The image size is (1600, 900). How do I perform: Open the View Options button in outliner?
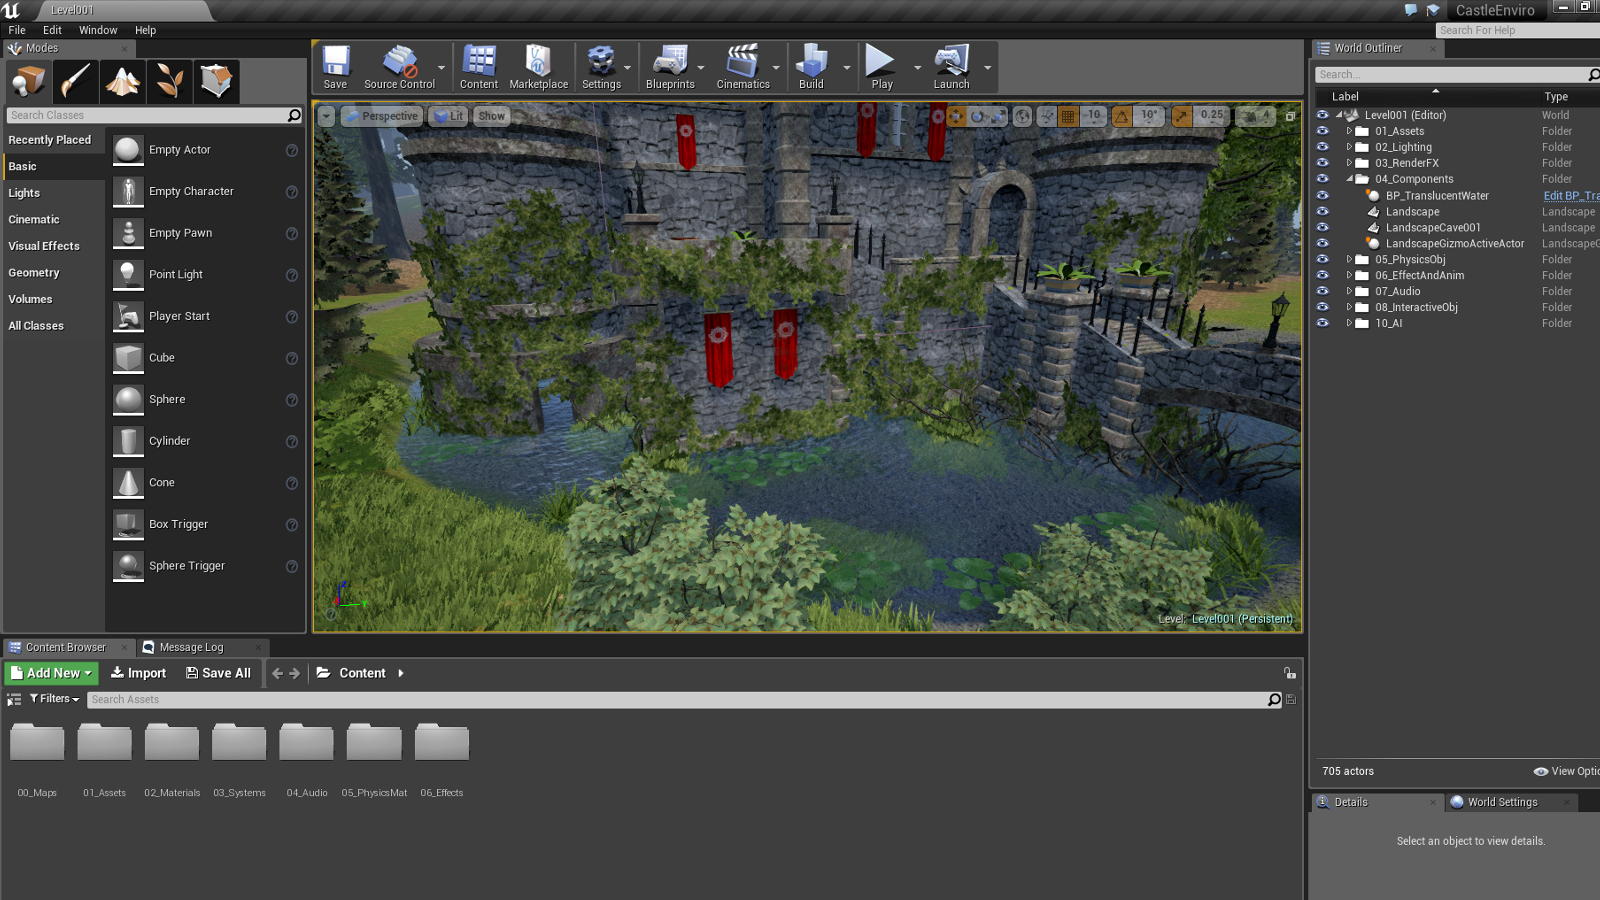coord(1566,771)
